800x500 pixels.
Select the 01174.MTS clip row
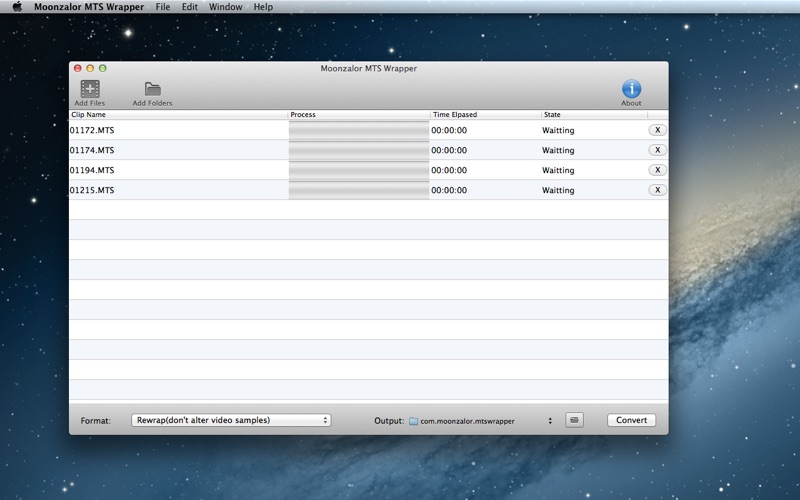point(368,150)
